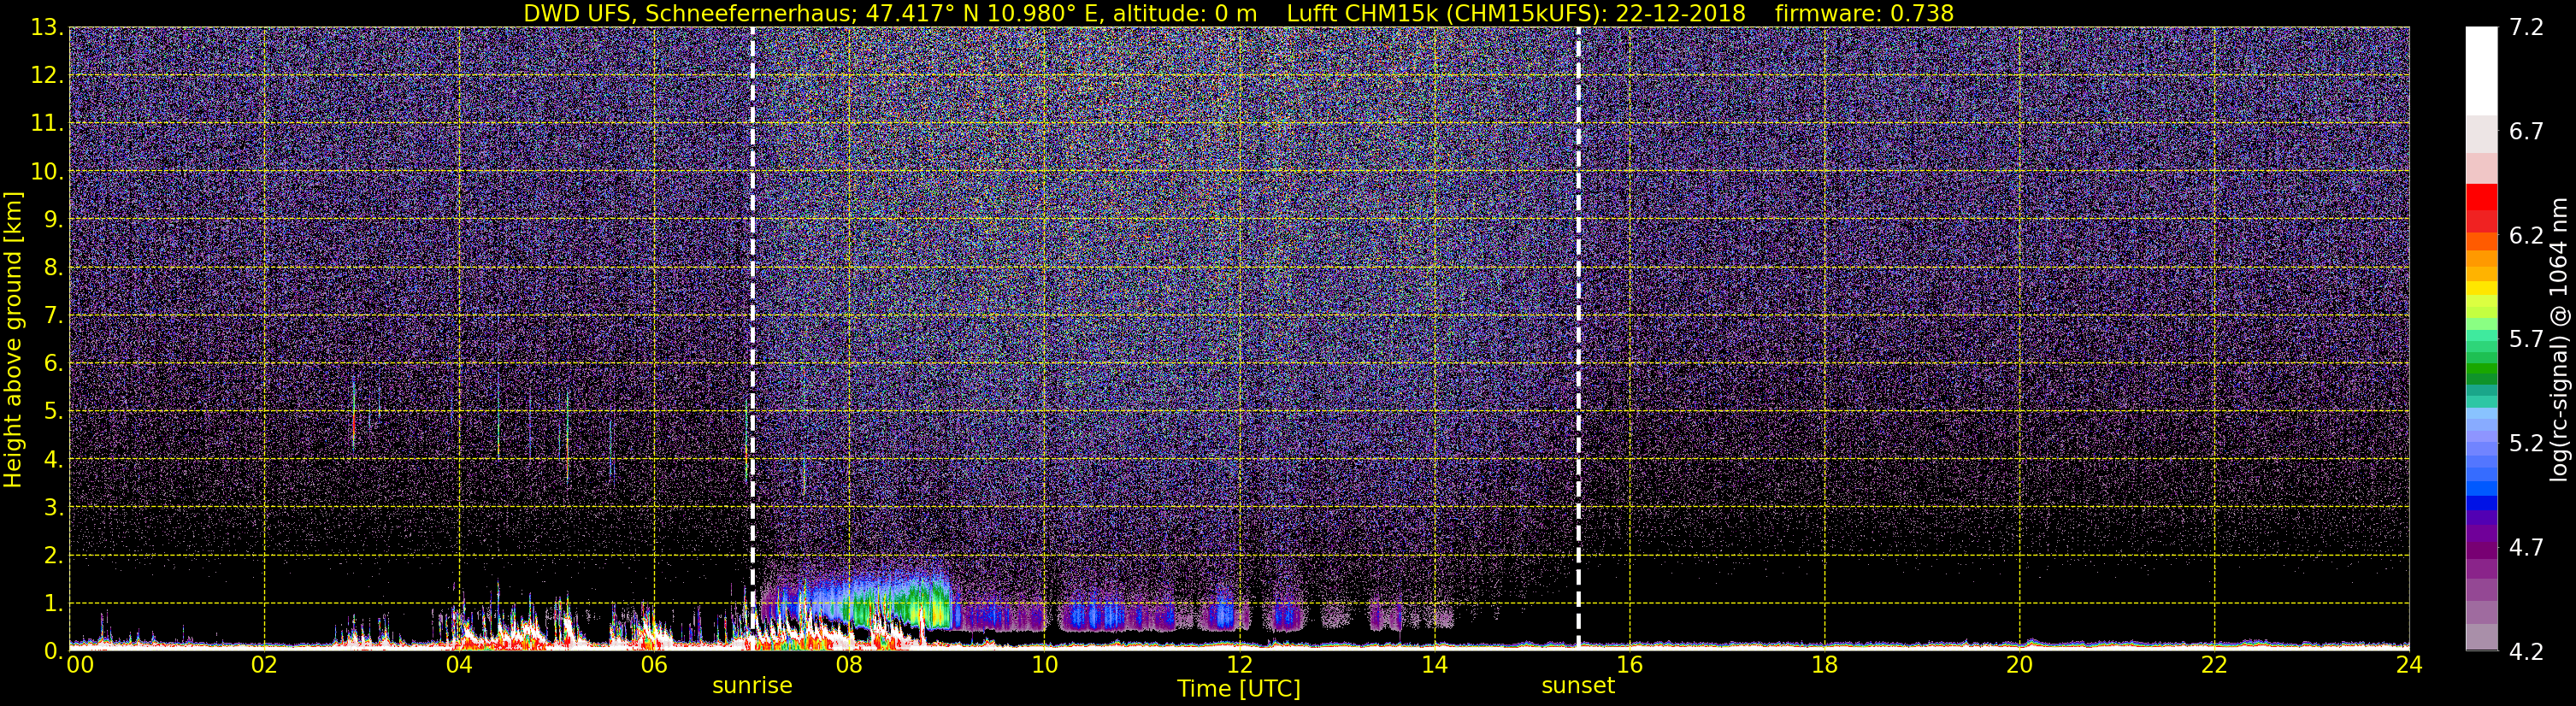Click the '12' time tick label
Image resolution: width=2576 pixels, height=706 pixels.
[1239, 665]
